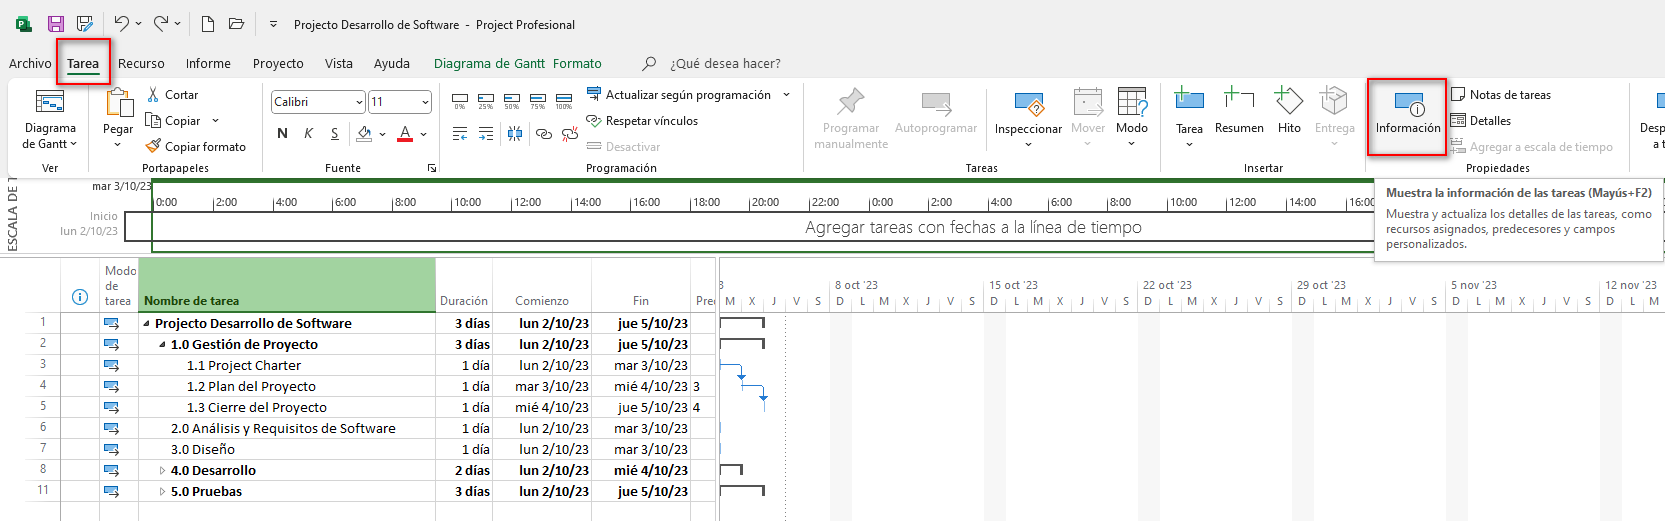Toggle italic formatting (K)
The width and height of the screenshot is (1665, 521).
pos(308,134)
